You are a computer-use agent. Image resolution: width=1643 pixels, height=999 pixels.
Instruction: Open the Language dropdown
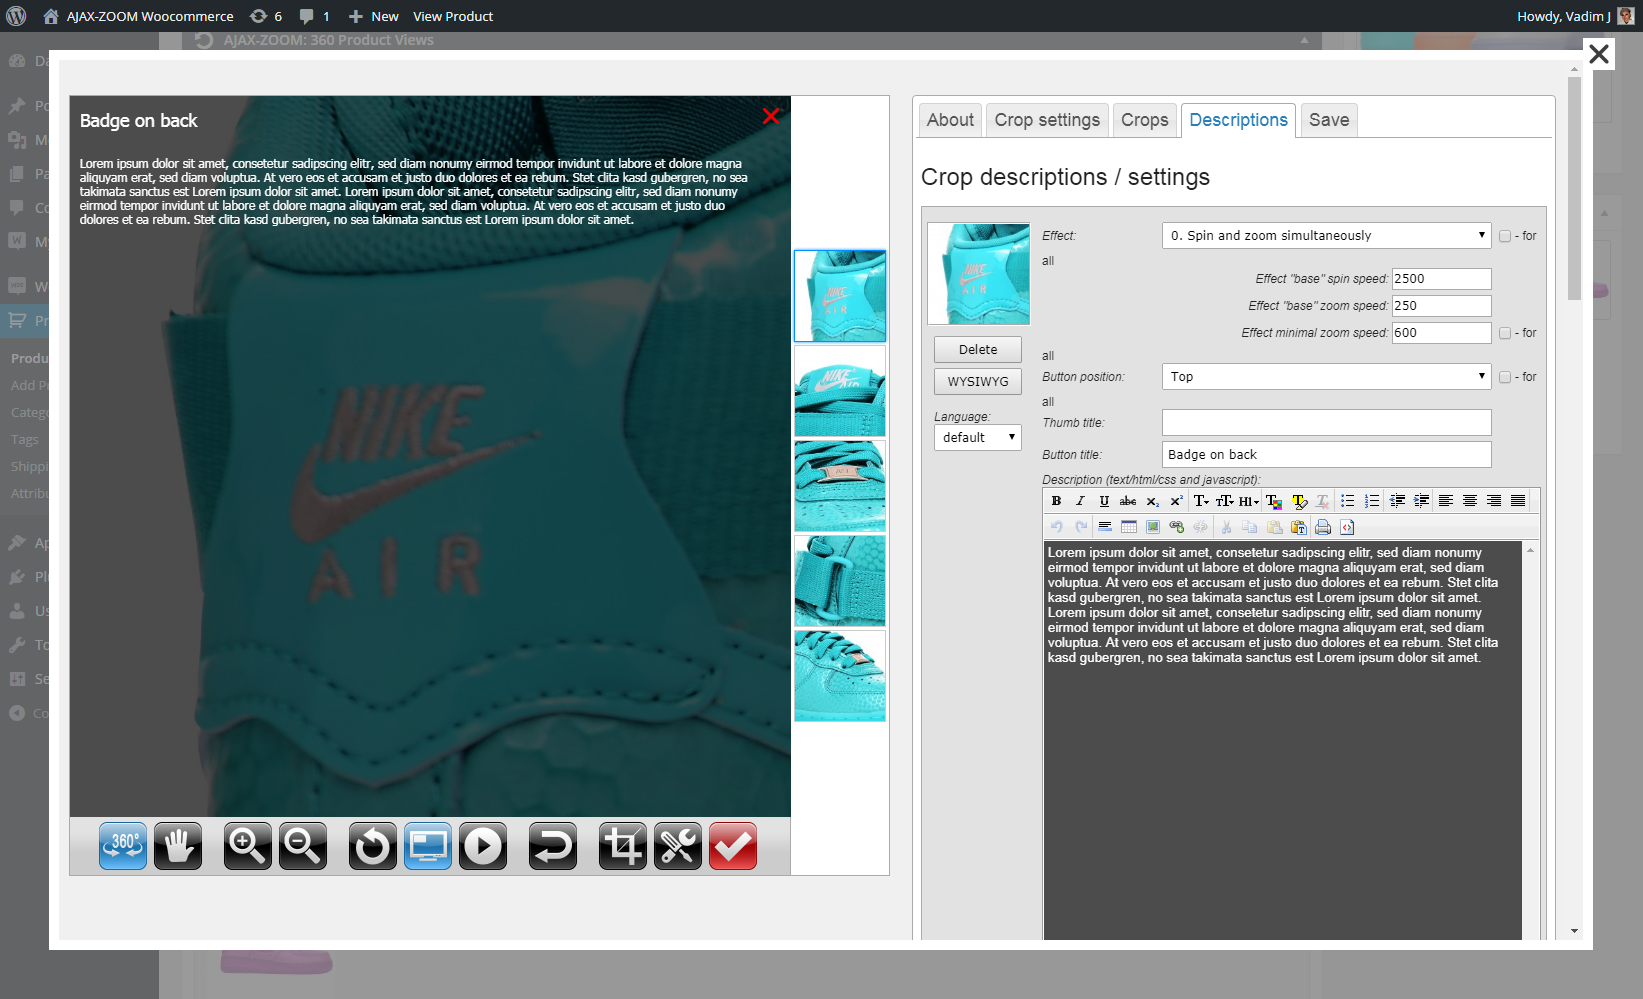(977, 437)
